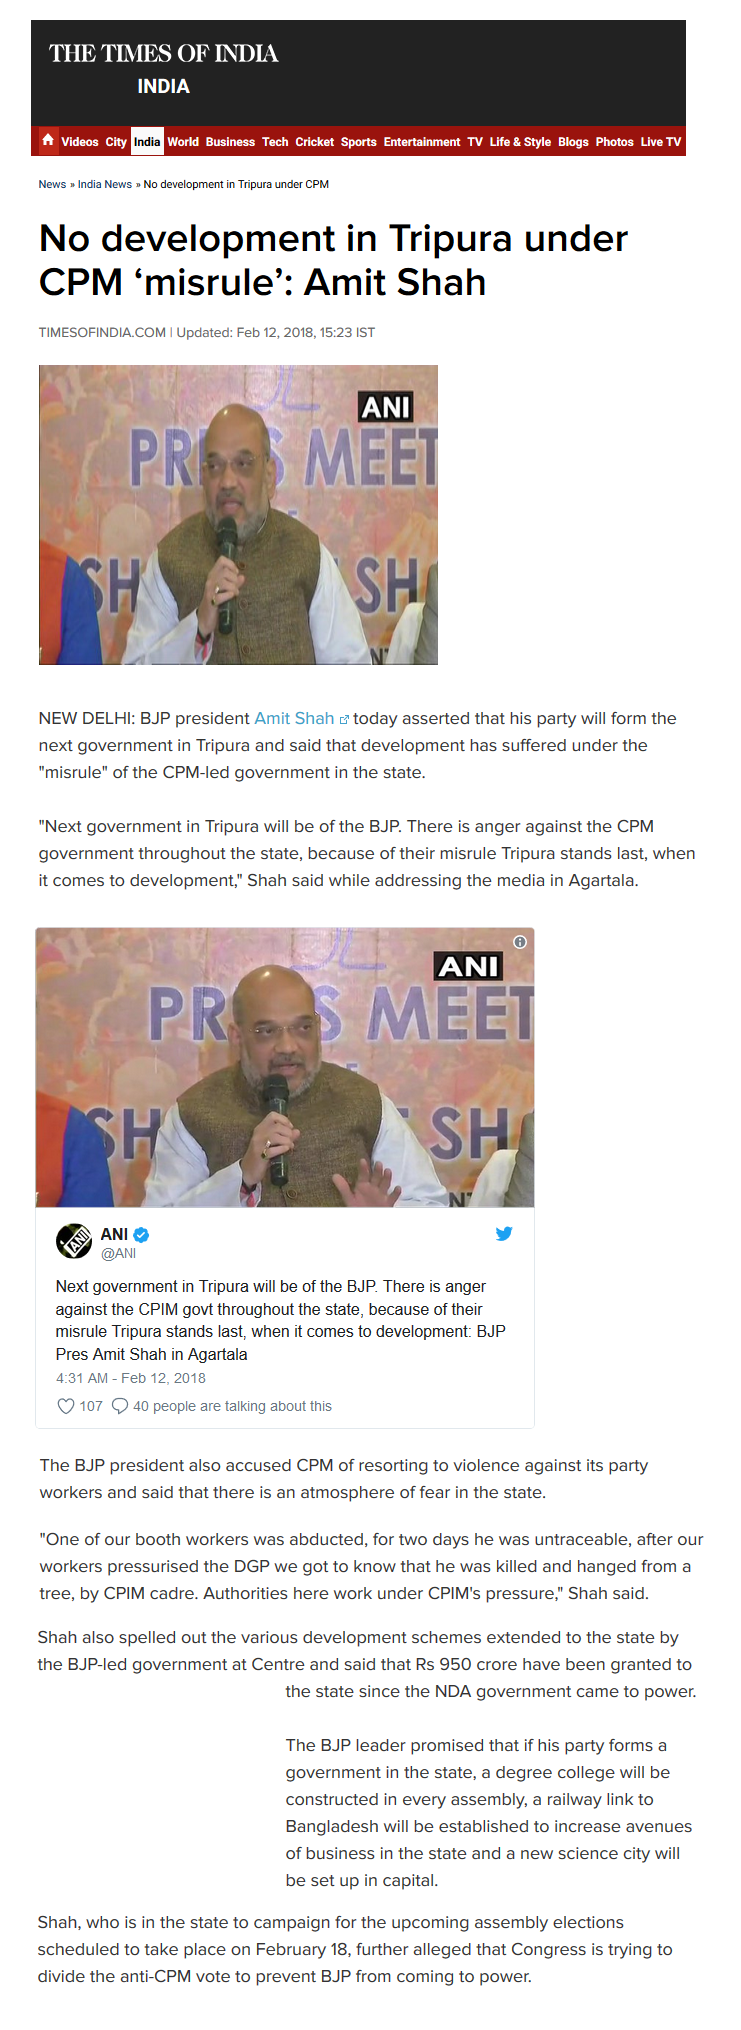Open the Videos menu item
This screenshot has height=2030, width=741.
coord(80,142)
